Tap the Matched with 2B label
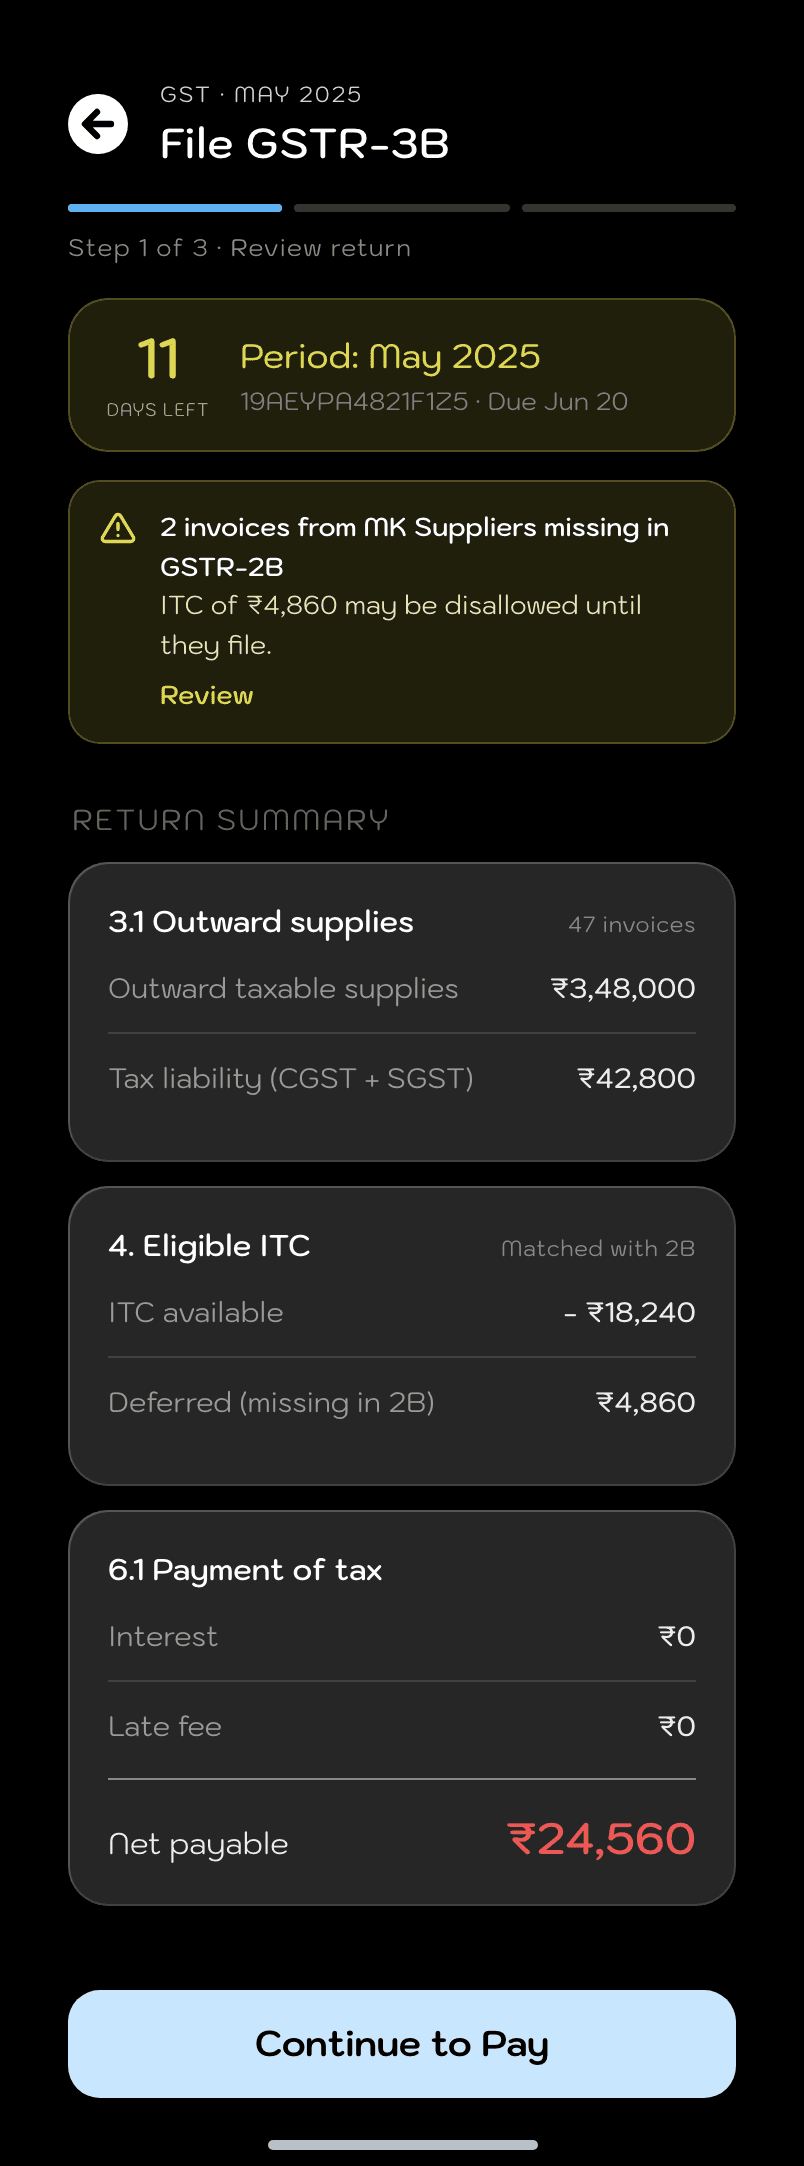Screen dimensions: 804x2166 pyautogui.click(x=598, y=1248)
